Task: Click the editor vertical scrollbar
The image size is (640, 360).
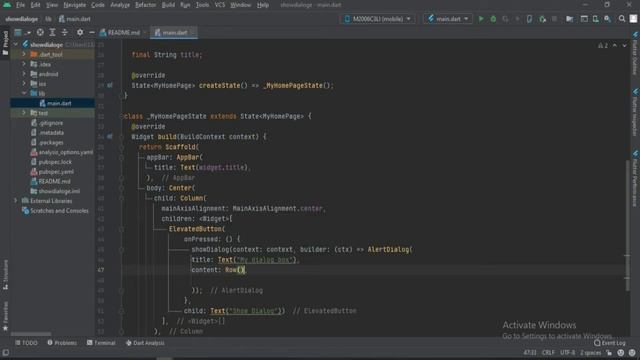Action: point(627,224)
